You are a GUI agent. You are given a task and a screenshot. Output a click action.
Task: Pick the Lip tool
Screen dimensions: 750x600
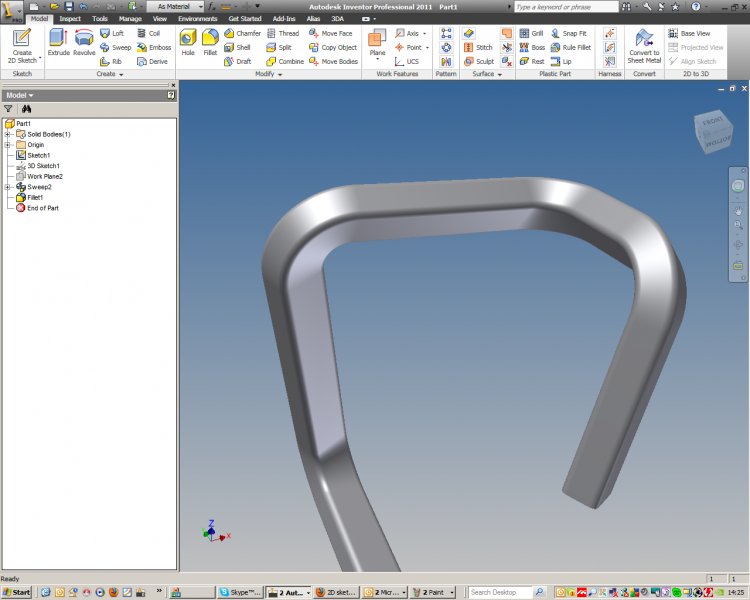(561, 61)
